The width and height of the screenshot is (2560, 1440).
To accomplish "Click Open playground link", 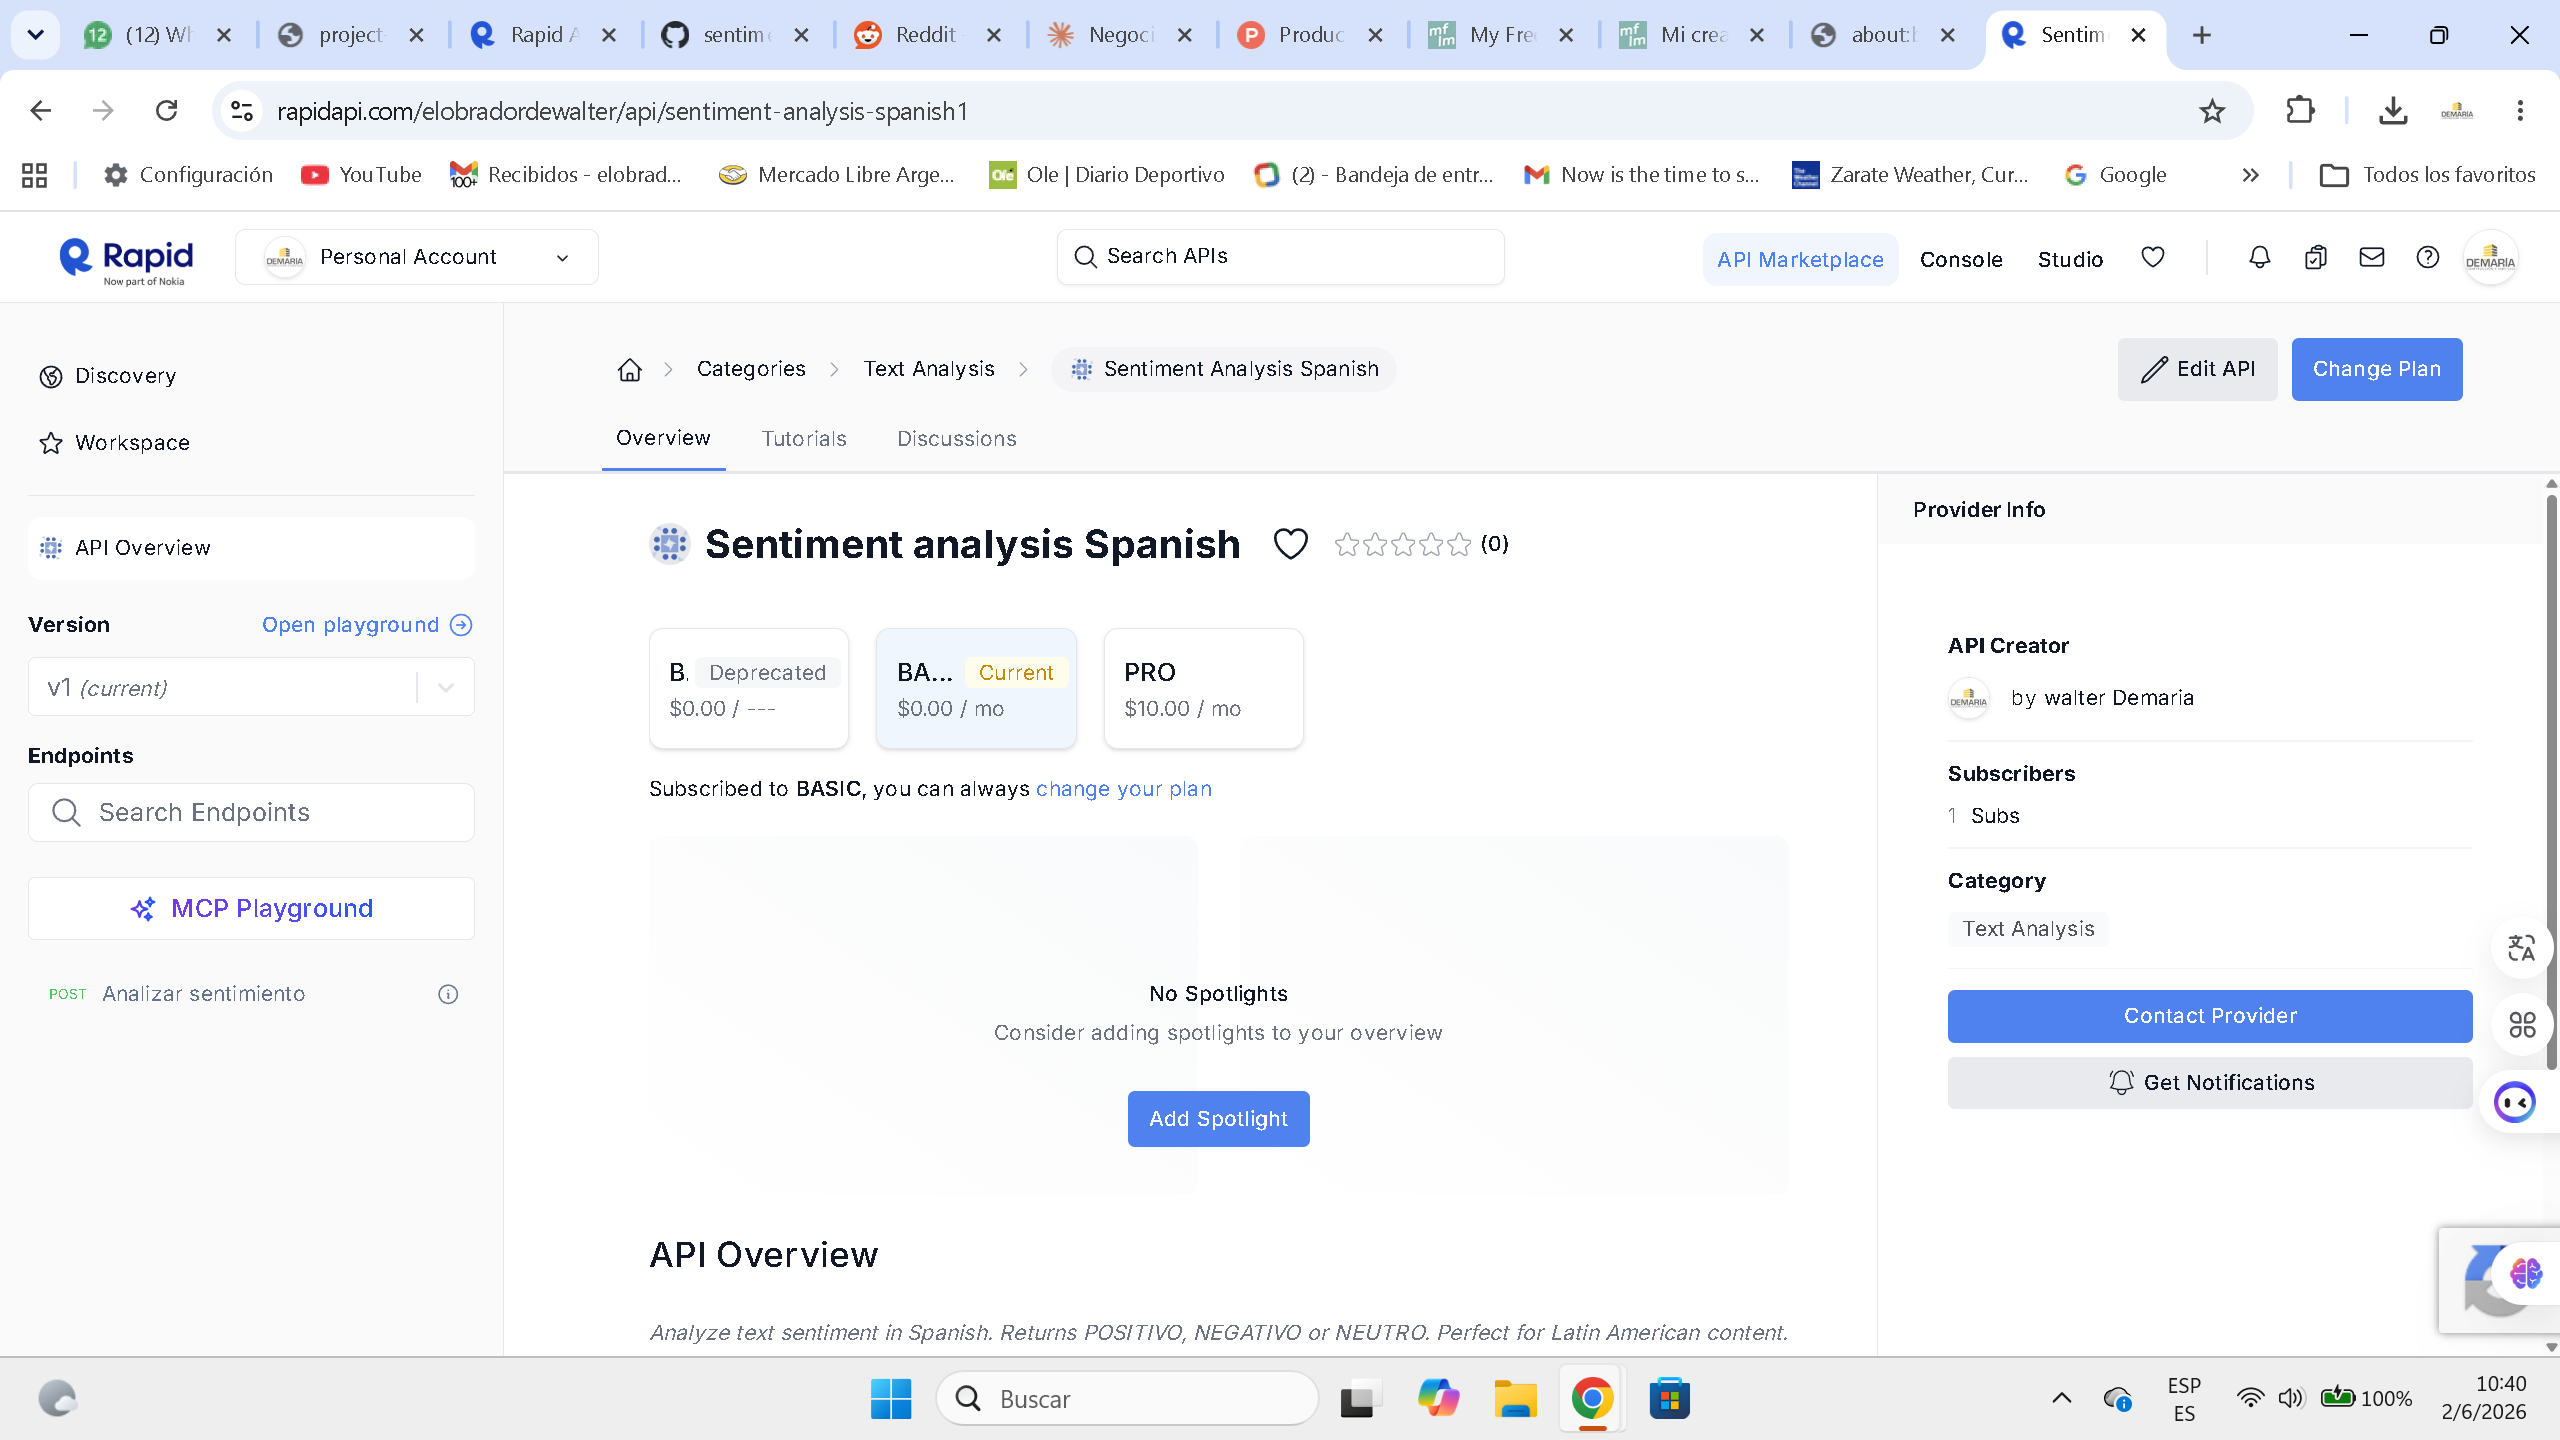I will tap(350, 625).
